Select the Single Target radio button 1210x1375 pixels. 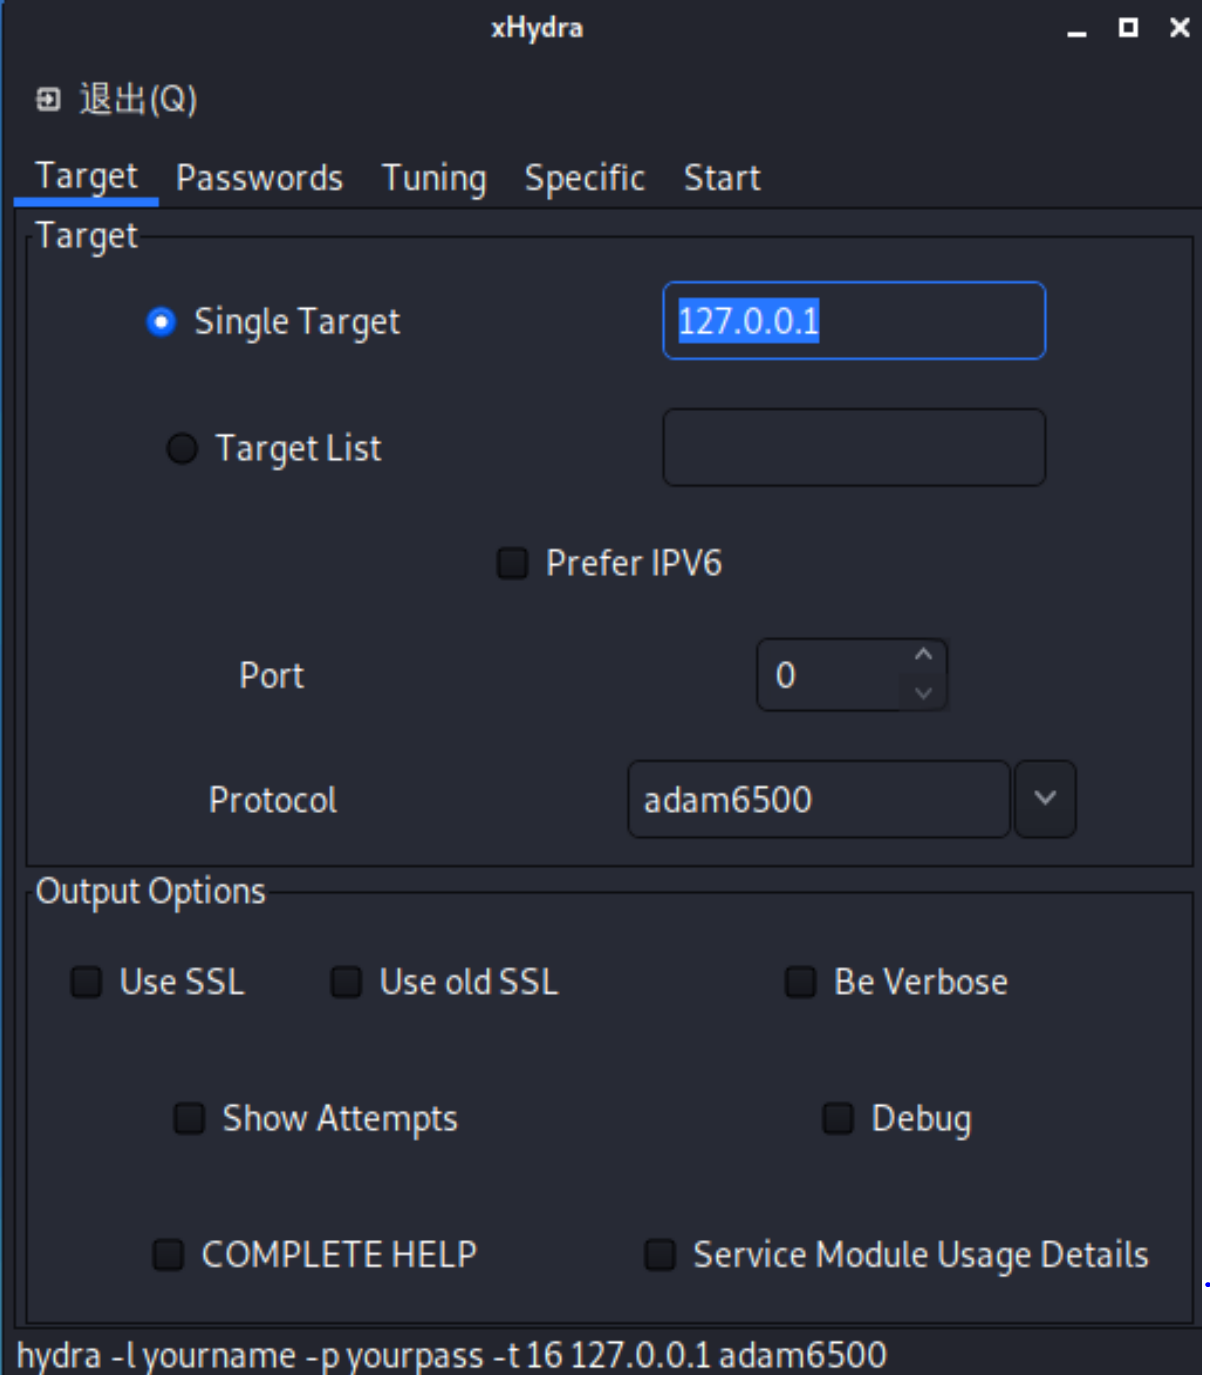pos(161,322)
